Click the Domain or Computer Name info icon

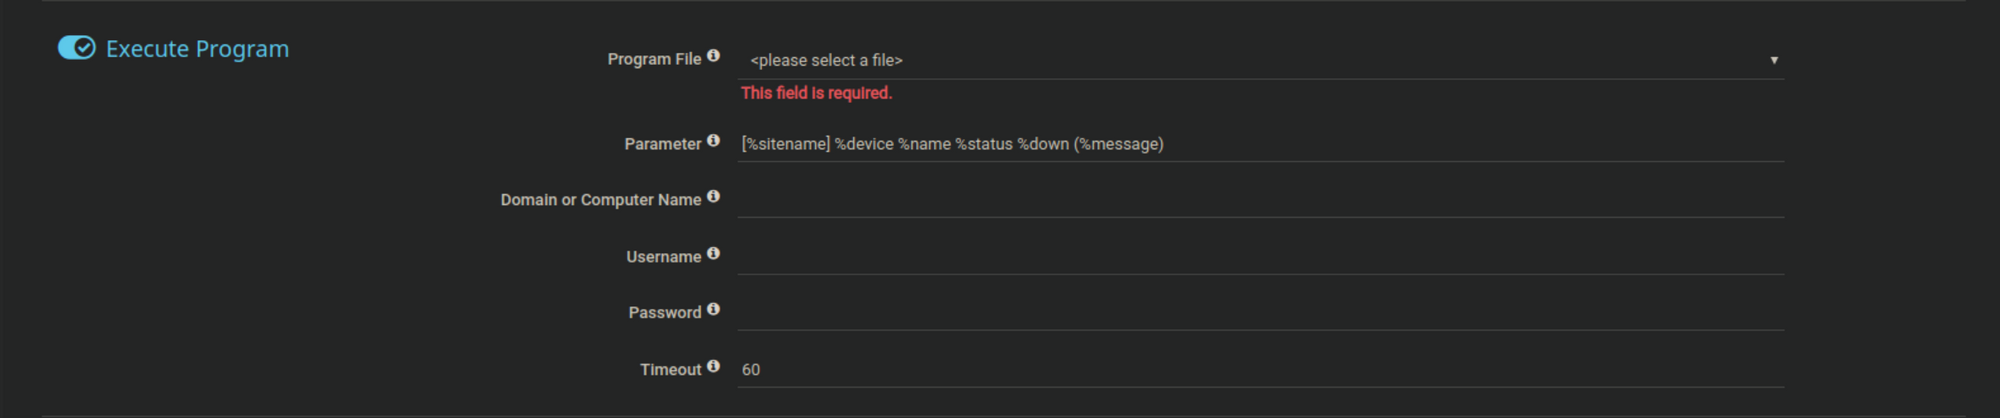713,197
